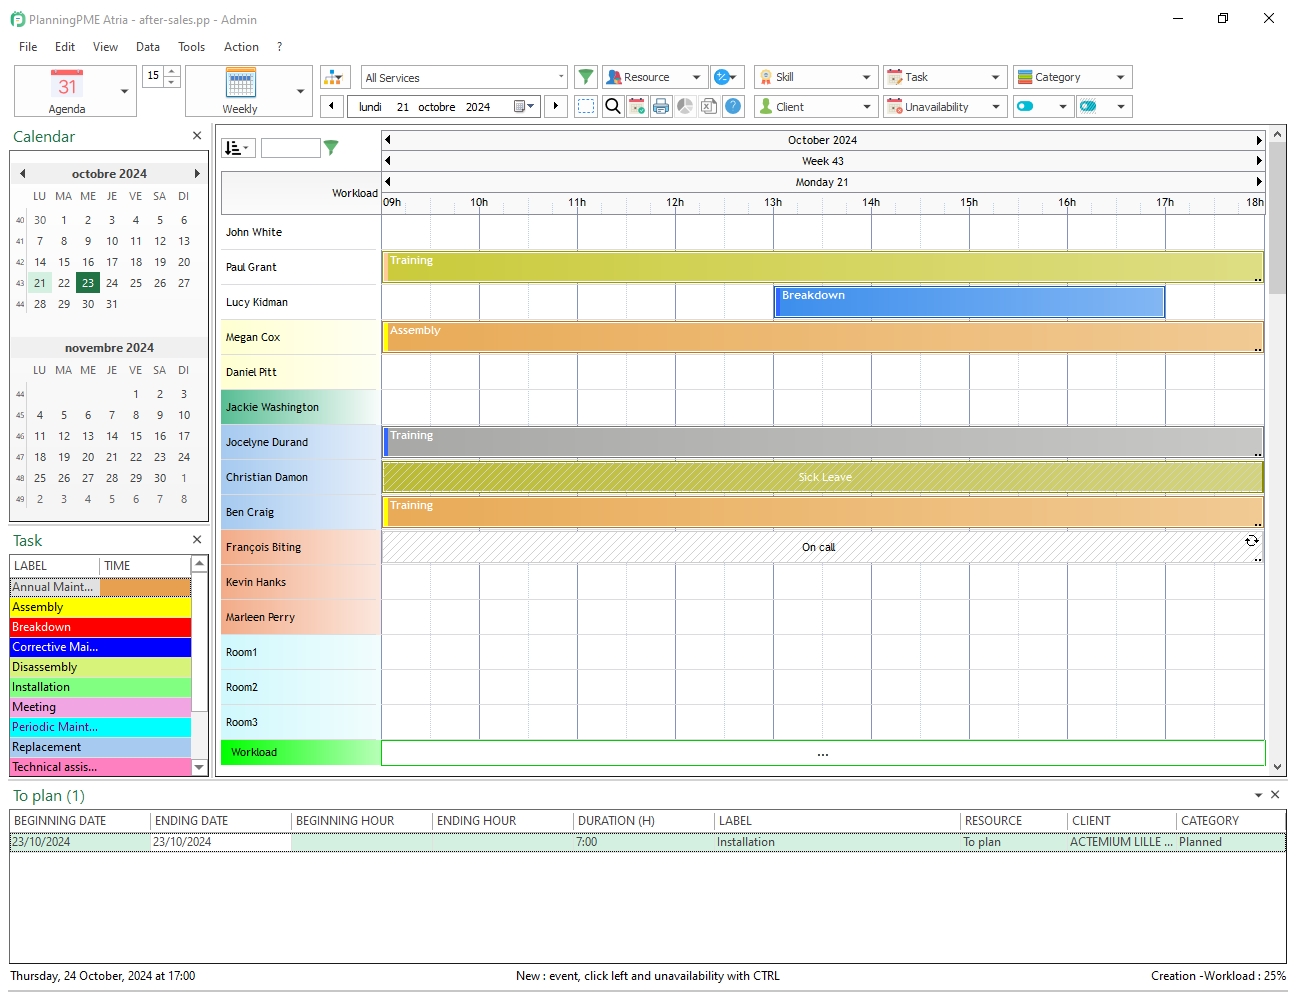Click the dashed rectangle selection icon
This screenshot has height=992, width=1296.
tap(586, 106)
